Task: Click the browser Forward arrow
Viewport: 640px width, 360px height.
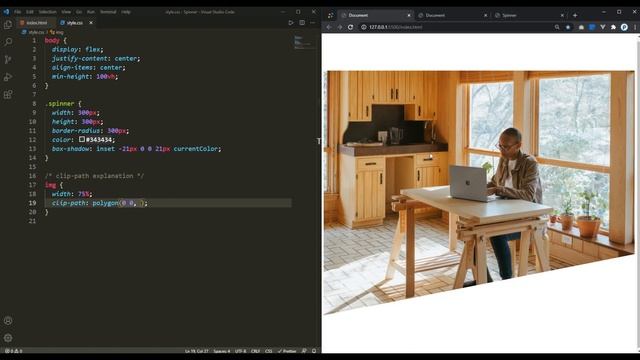Action: 340,27
